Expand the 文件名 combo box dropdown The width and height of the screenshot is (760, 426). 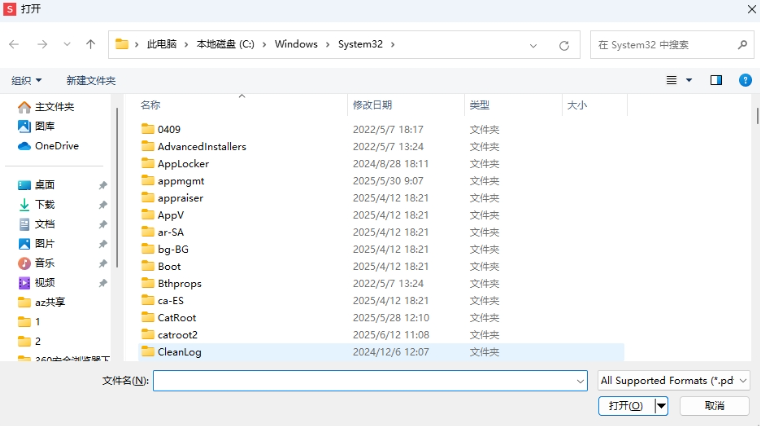tap(580, 381)
